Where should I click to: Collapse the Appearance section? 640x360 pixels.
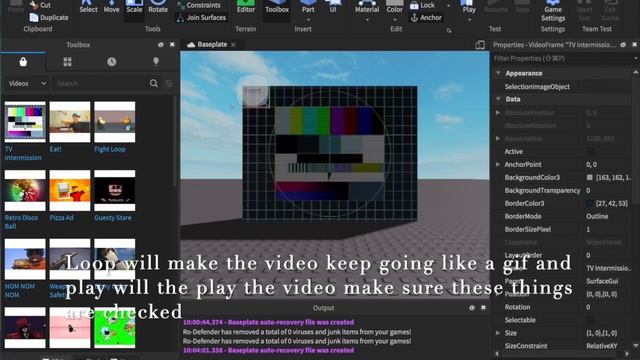tap(498, 73)
